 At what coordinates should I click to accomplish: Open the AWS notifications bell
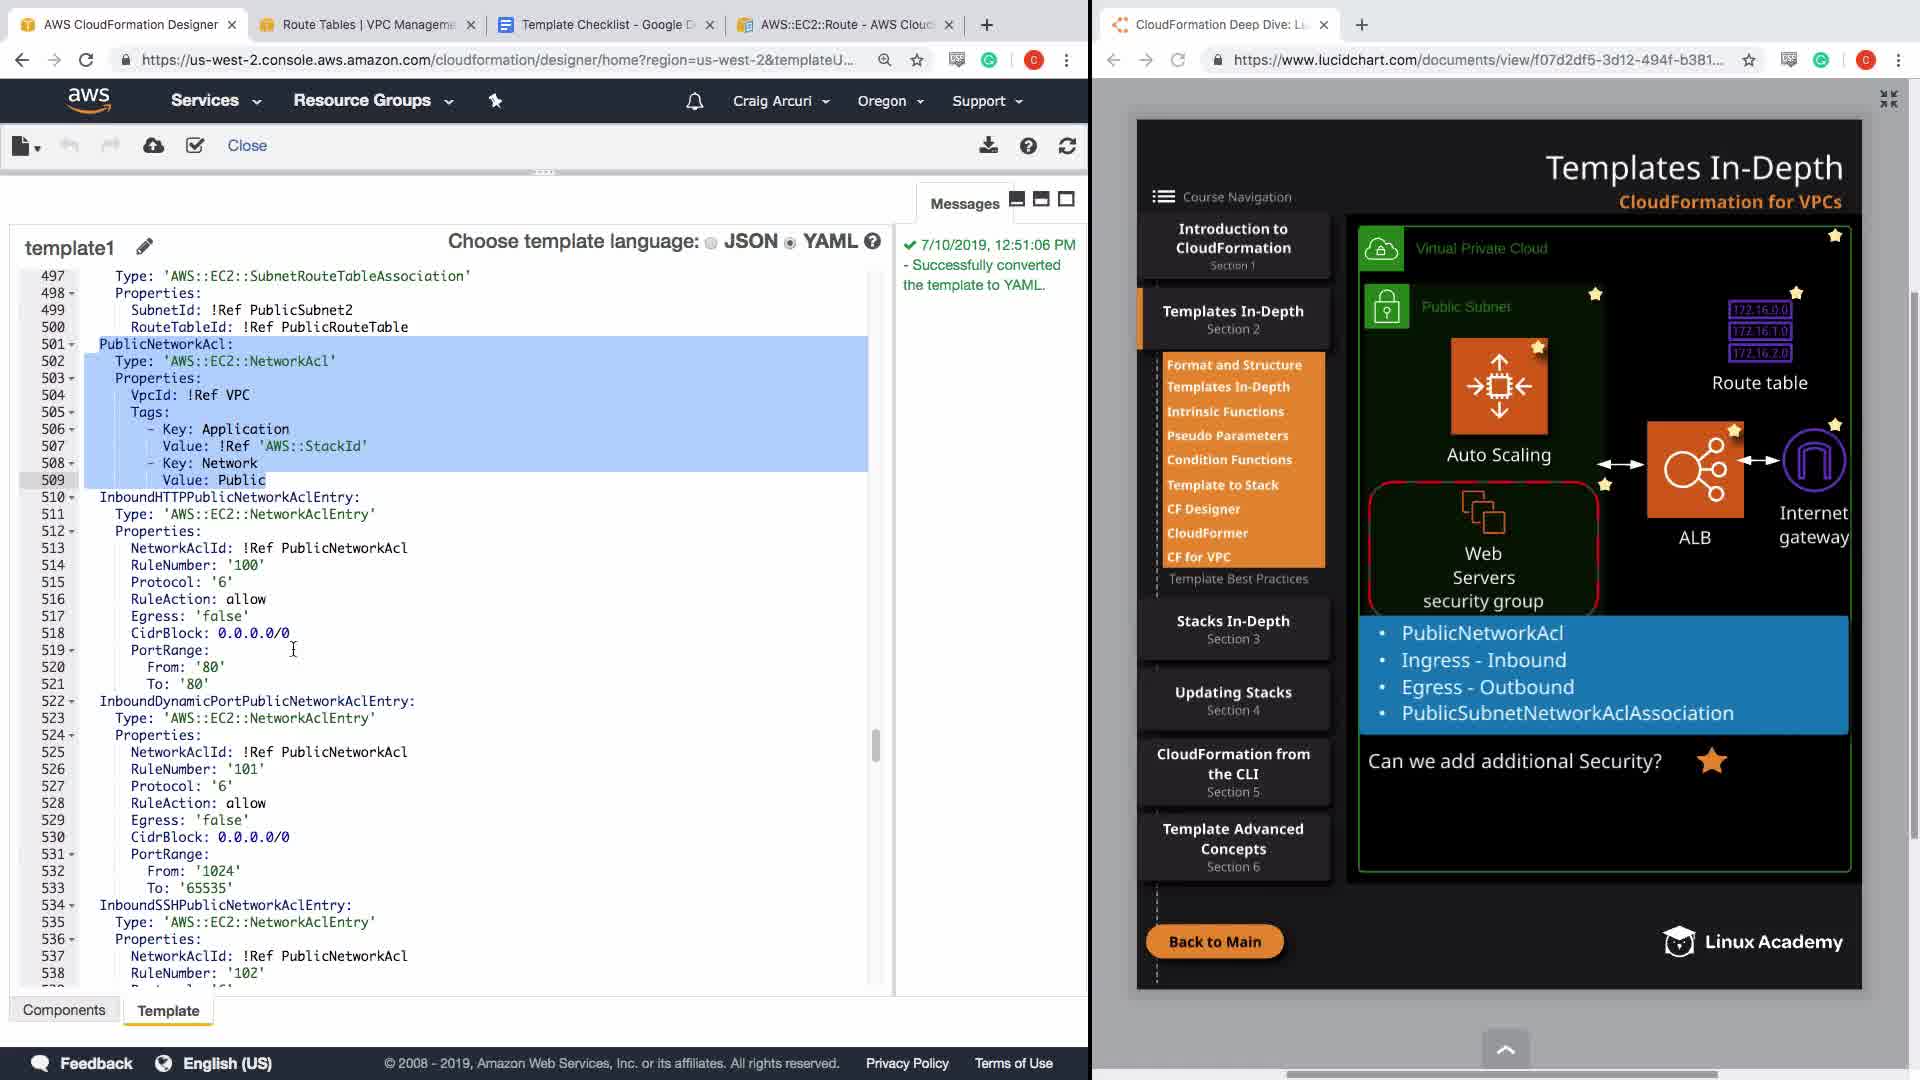pos(694,101)
